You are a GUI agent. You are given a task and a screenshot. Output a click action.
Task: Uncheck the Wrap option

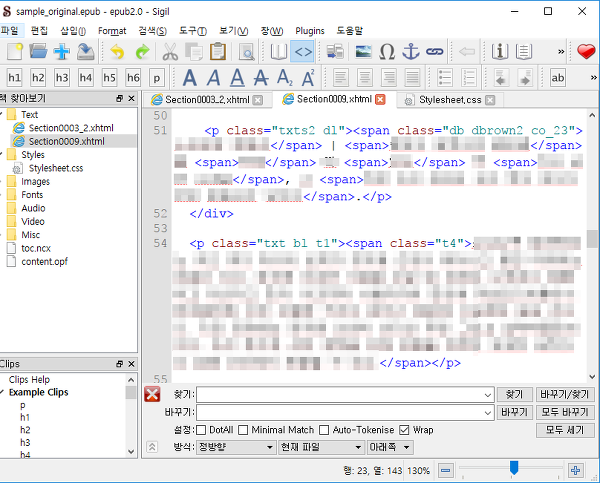(404, 430)
